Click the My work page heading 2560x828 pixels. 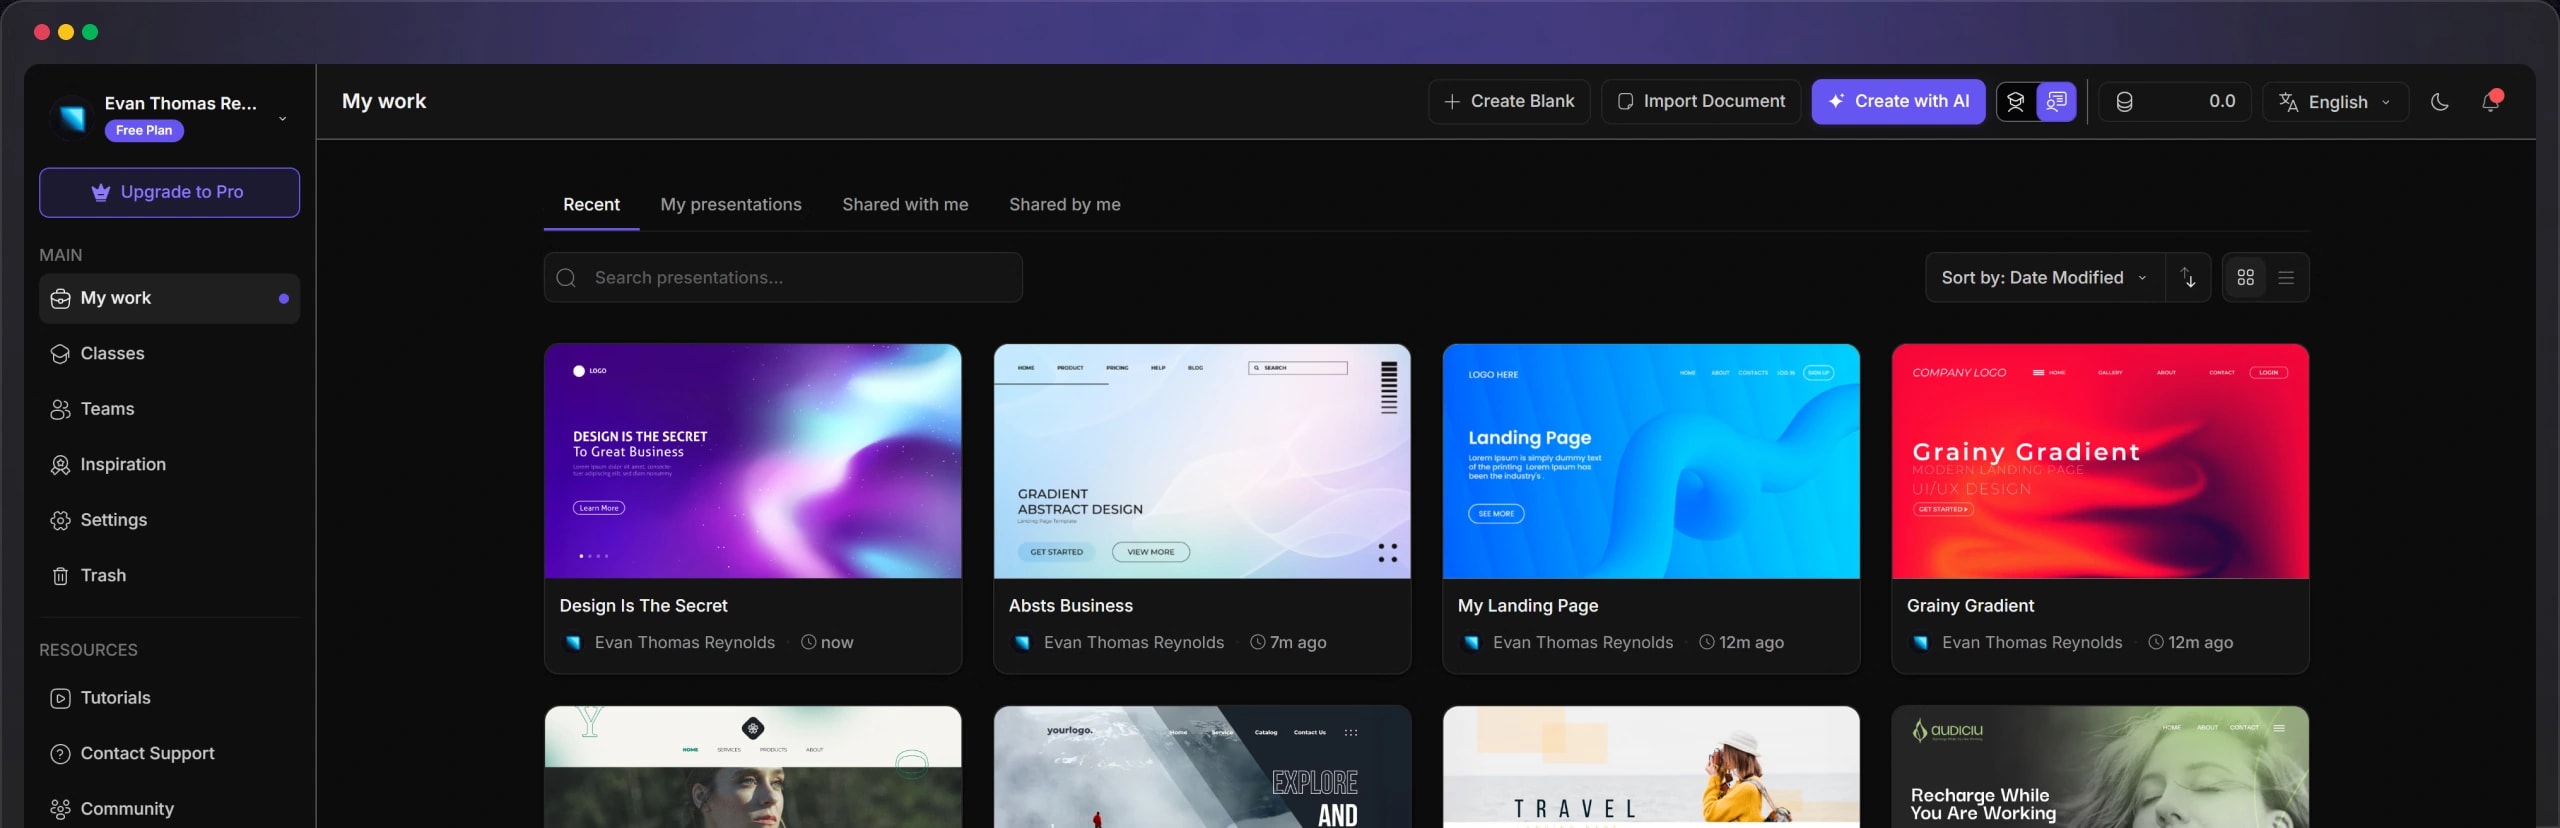click(384, 101)
